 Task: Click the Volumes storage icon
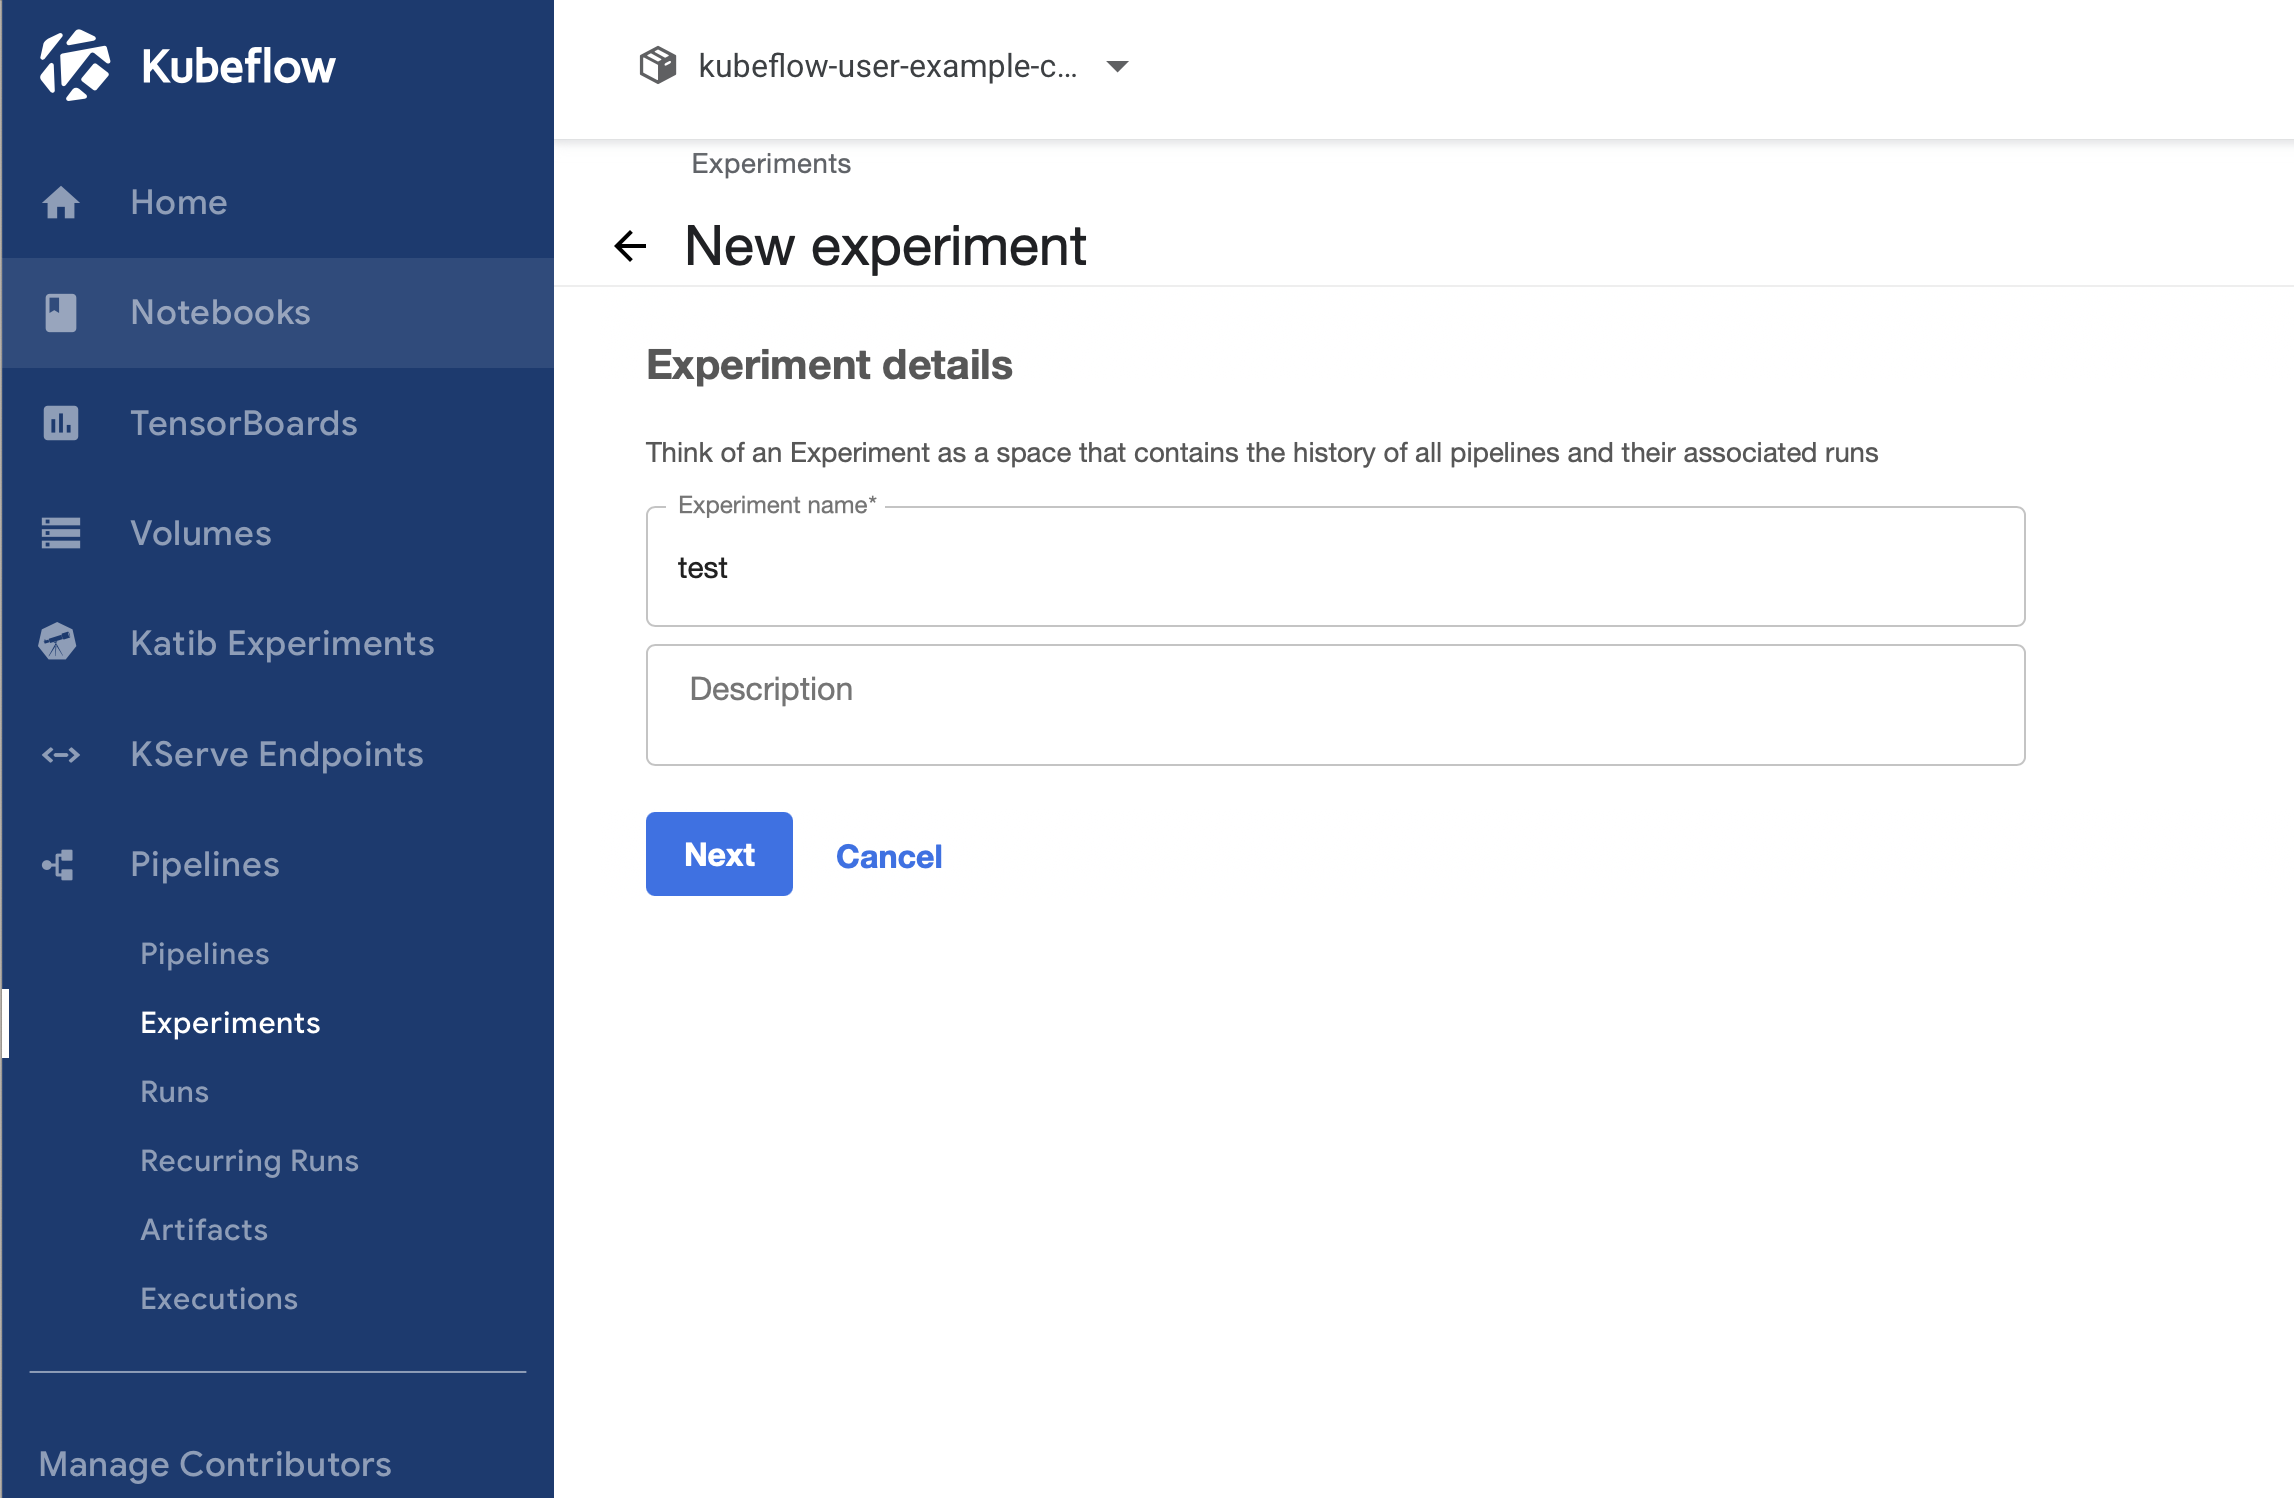tap(61, 533)
